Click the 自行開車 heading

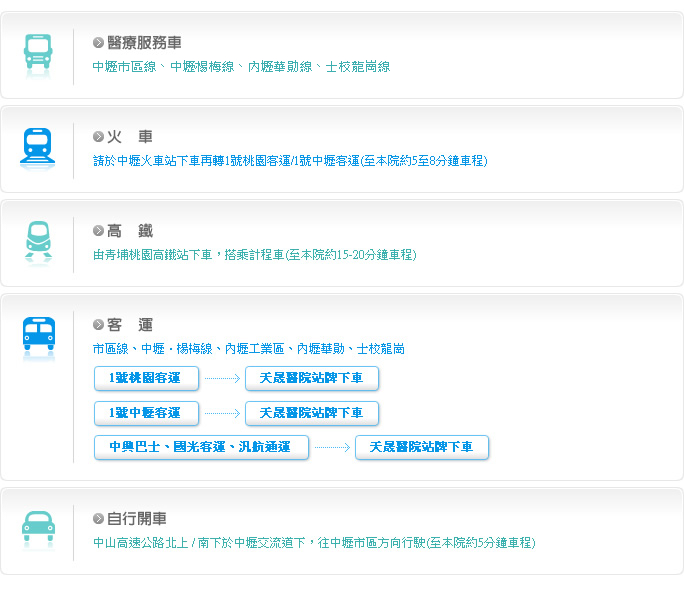137,518
